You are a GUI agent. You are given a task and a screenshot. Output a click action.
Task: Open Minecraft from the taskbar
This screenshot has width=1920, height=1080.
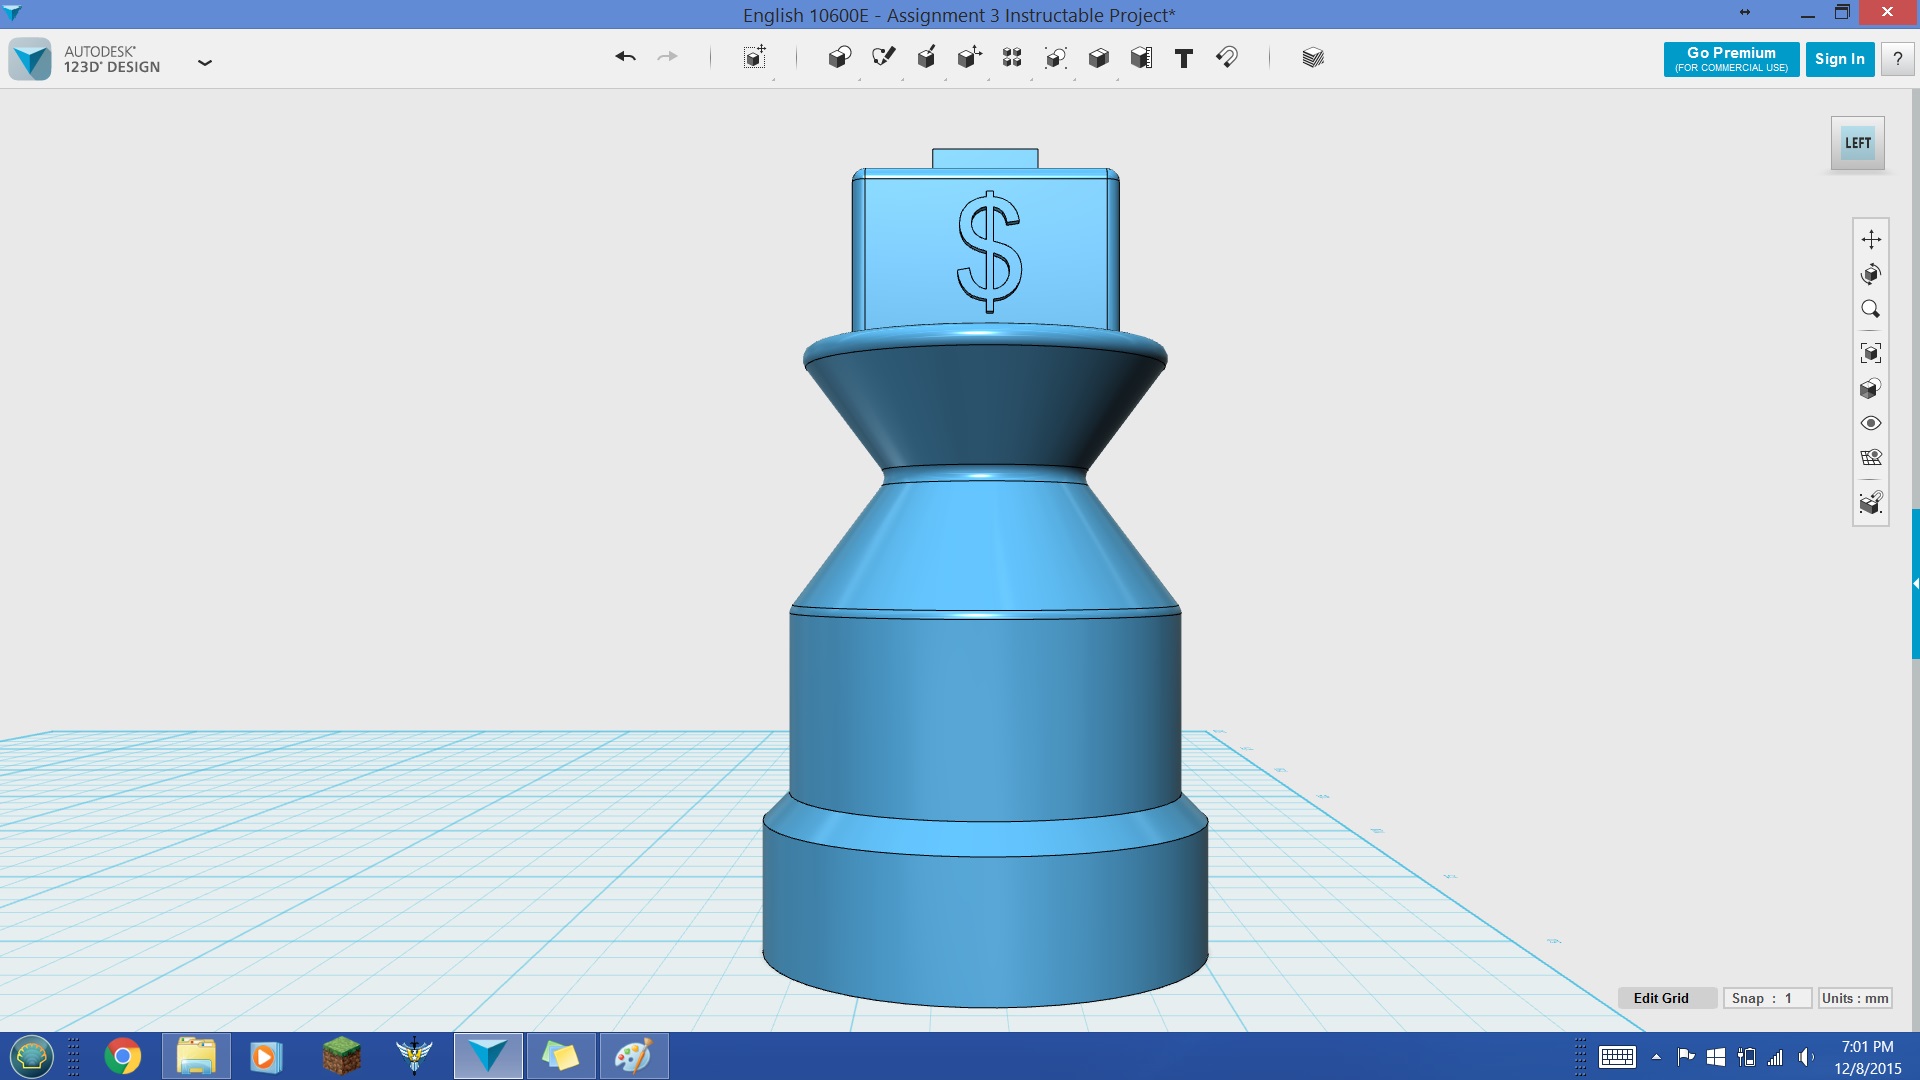(x=341, y=1056)
